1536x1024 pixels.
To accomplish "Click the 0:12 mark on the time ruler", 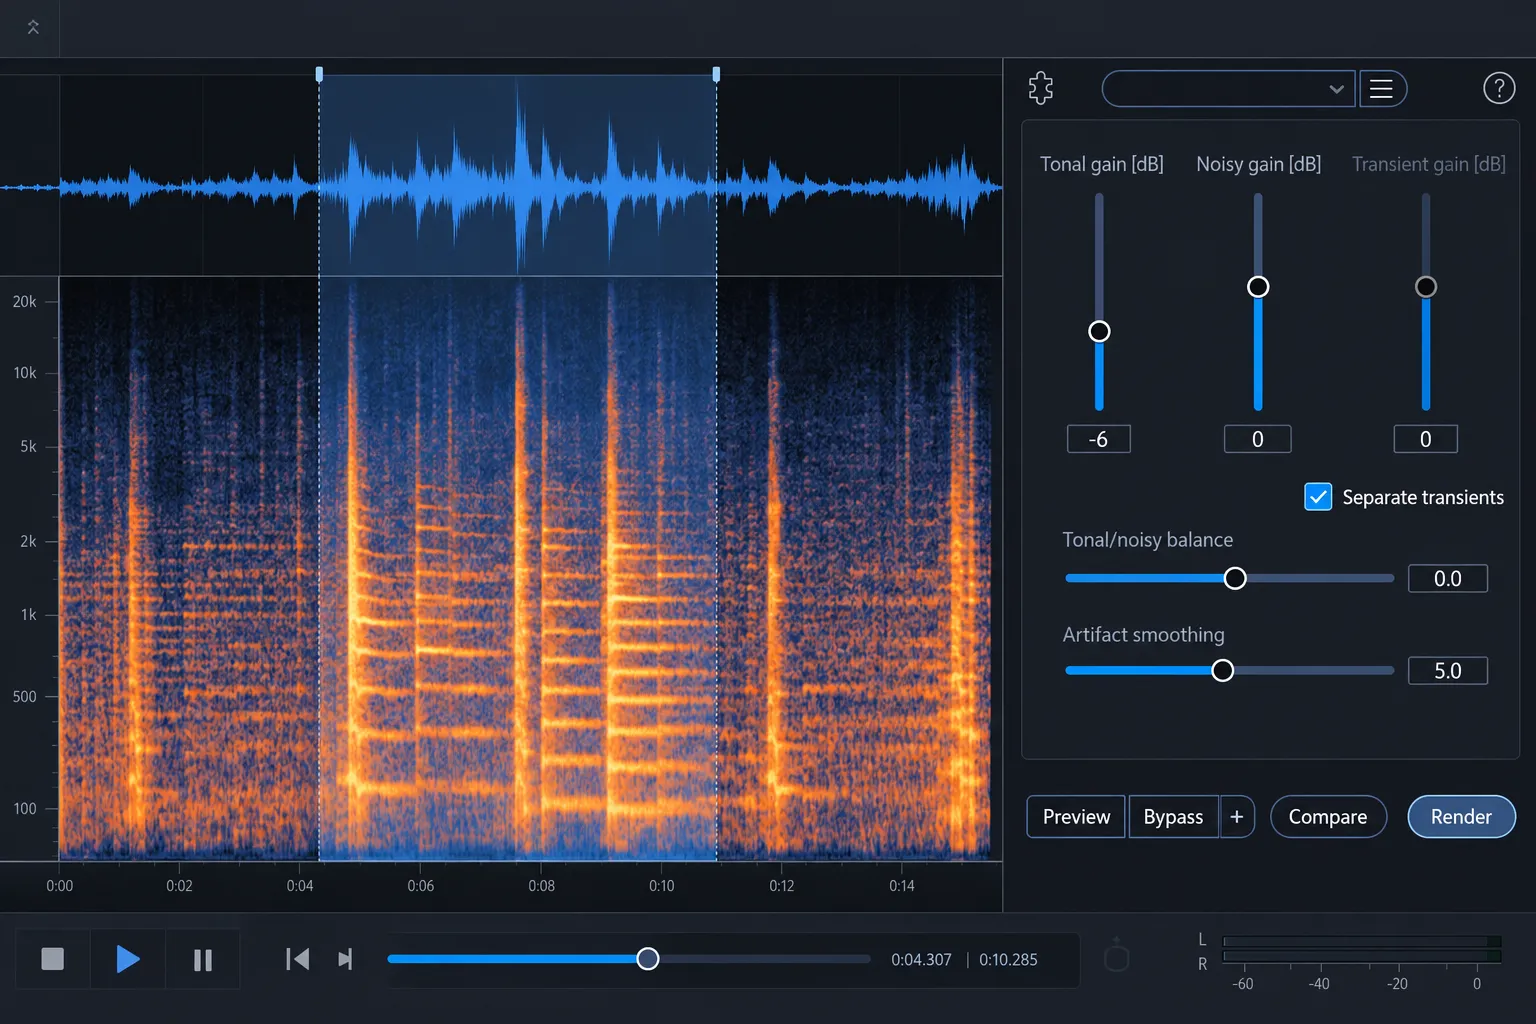I will click(782, 886).
